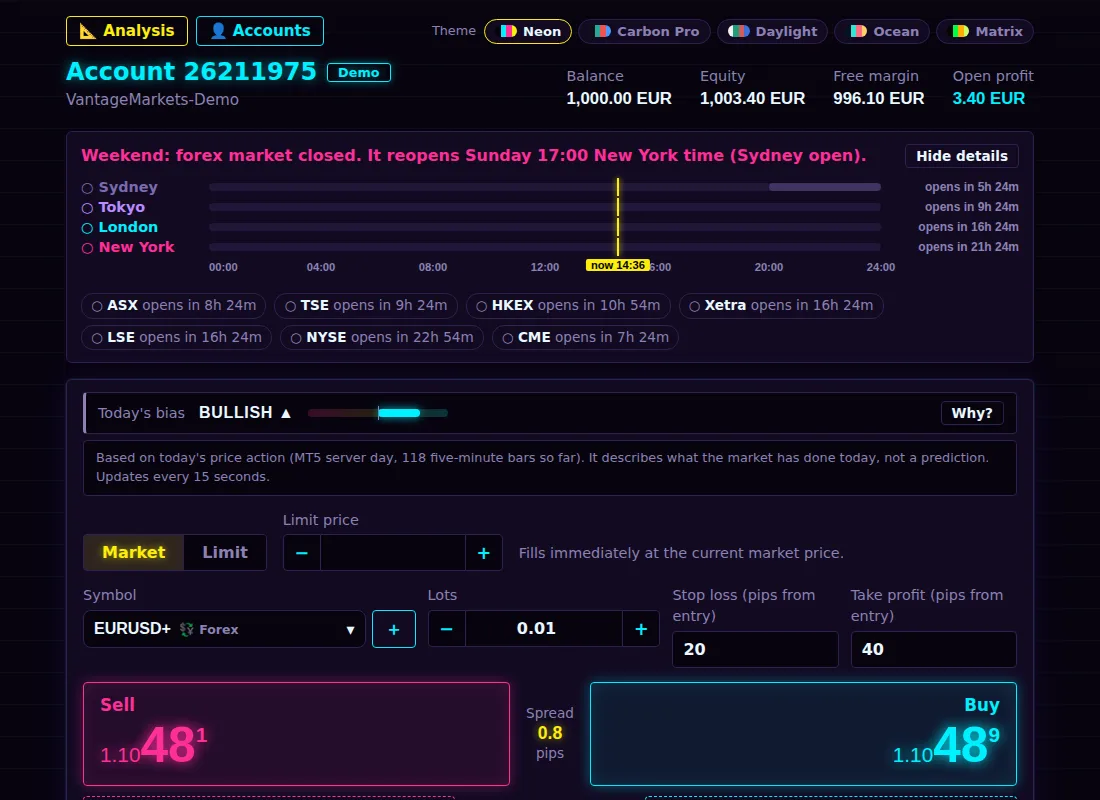Click the Free margin value 996.10 EUR
The width and height of the screenshot is (1100, 800).
point(878,98)
